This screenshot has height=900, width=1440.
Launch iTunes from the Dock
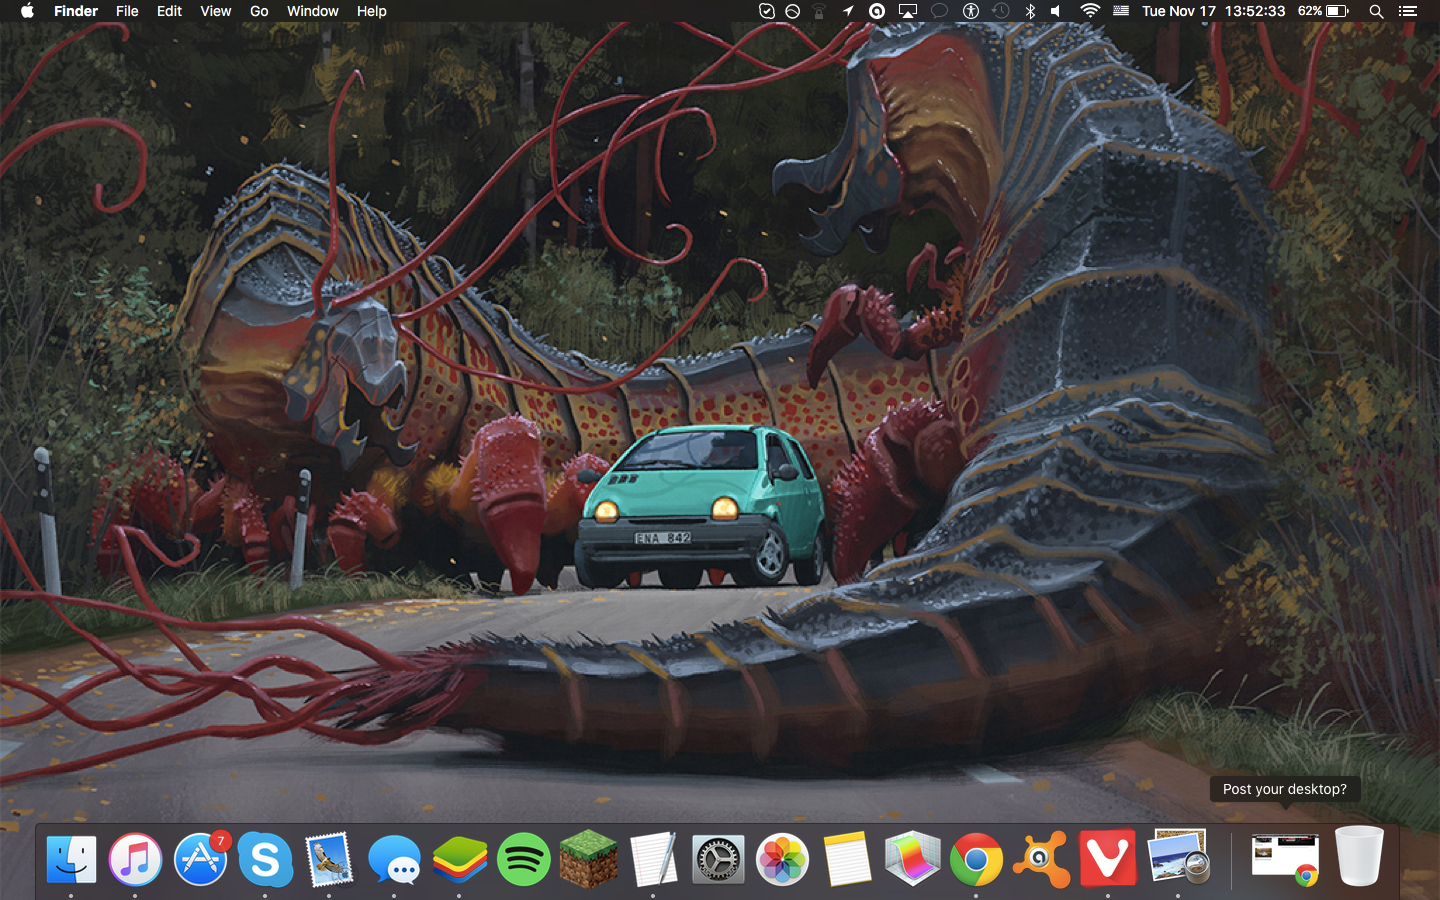[135, 859]
